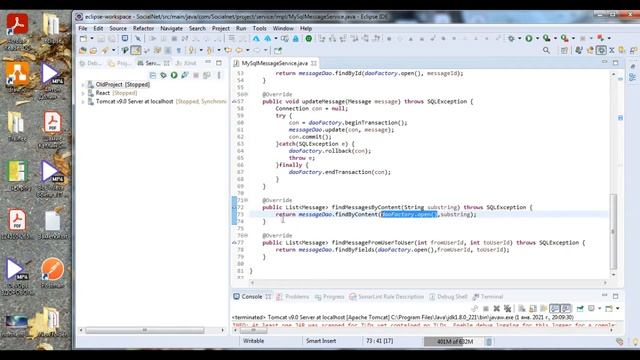Open the New wizard dropdown arrow

click(x=92, y=38)
